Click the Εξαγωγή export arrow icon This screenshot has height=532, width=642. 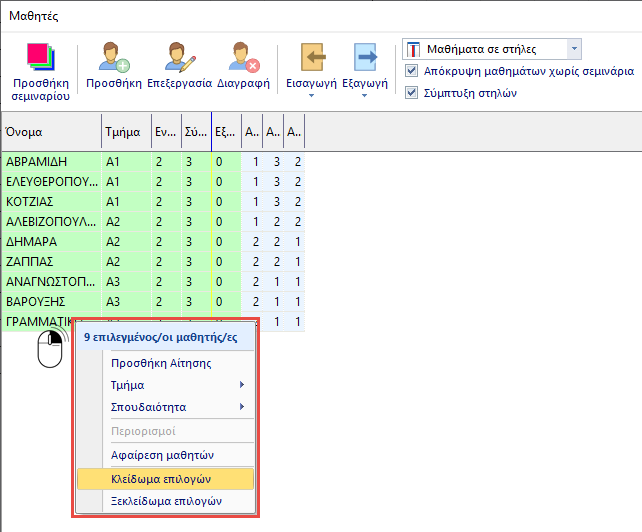click(x=365, y=58)
